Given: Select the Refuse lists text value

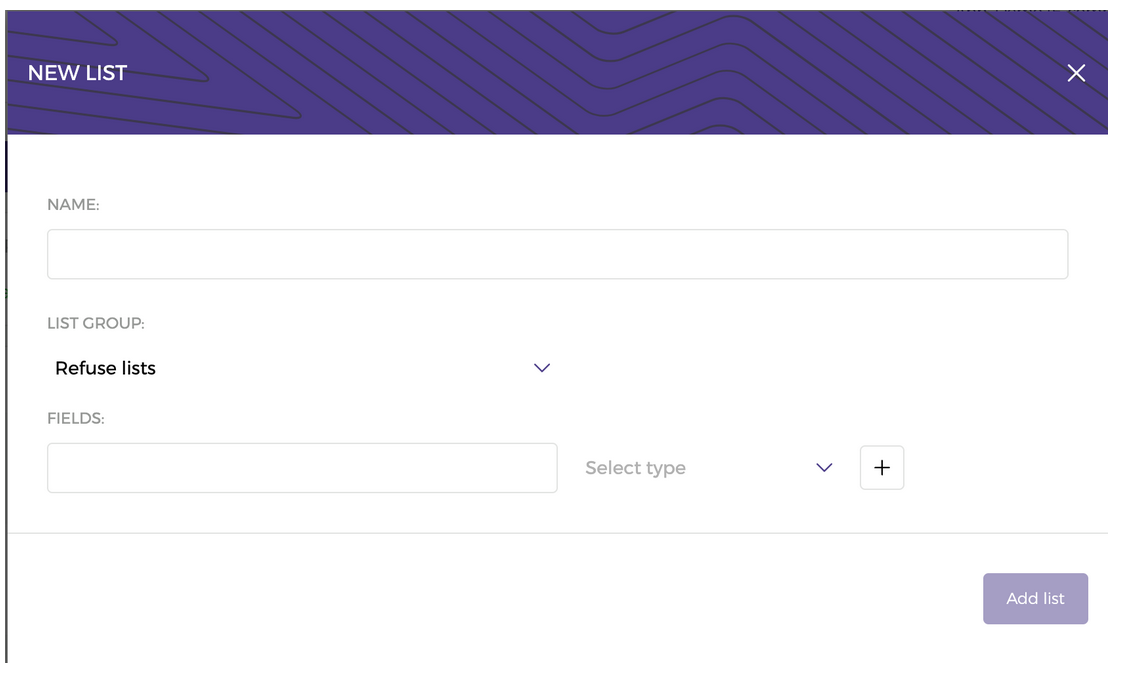Looking at the screenshot, I should point(105,368).
